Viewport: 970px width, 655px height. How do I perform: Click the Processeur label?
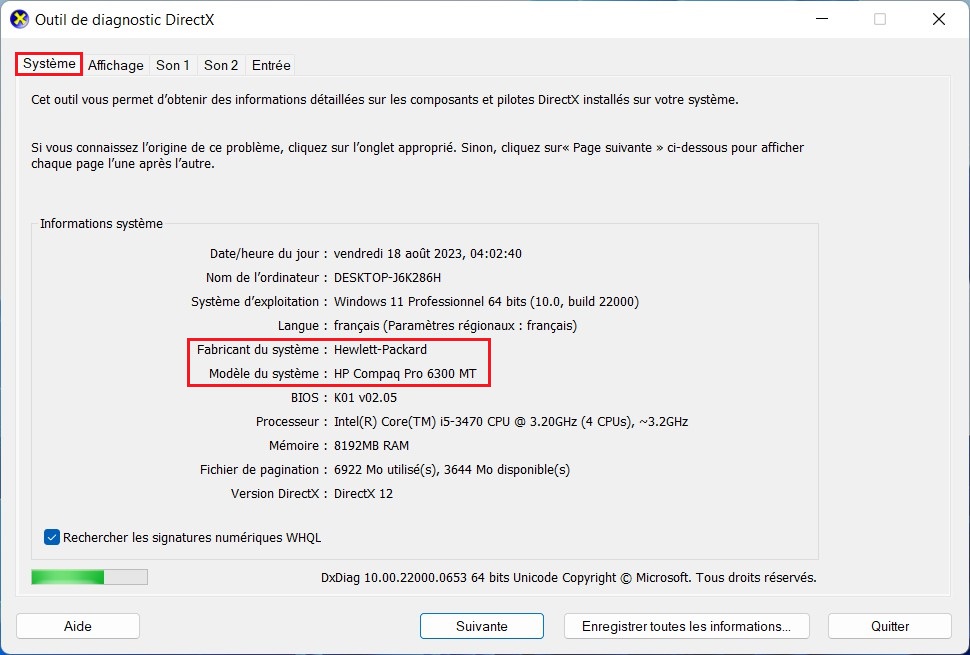[x=291, y=422]
